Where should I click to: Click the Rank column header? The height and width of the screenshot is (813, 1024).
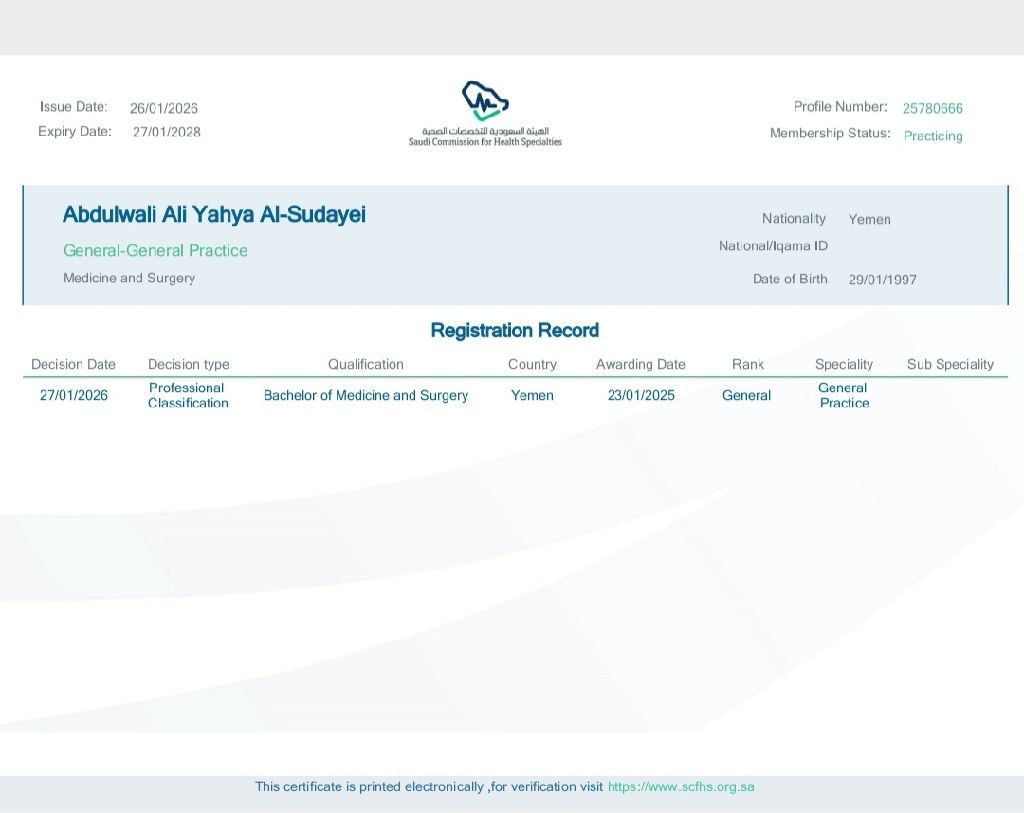(x=747, y=365)
